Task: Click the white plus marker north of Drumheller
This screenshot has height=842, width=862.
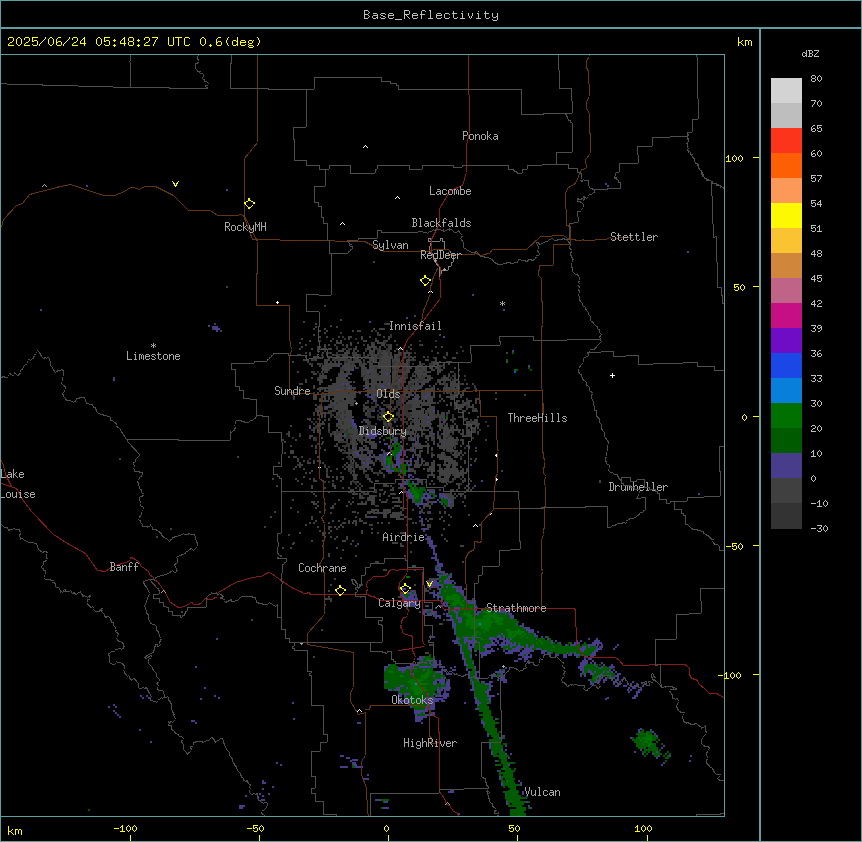Action: coord(612,375)
